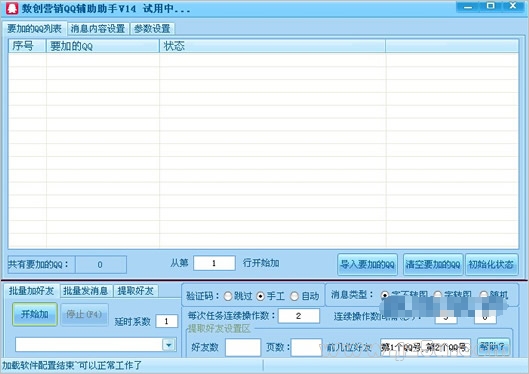529x374 pixels.
Task: Open the 提取好友 tab
Action: [136, 291]
